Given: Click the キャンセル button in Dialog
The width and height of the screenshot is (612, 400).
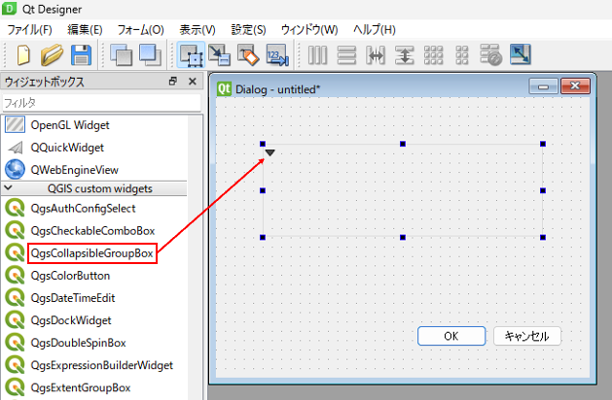Looking at the screenshot, I should pyautogui.click(x=527, y=336).
